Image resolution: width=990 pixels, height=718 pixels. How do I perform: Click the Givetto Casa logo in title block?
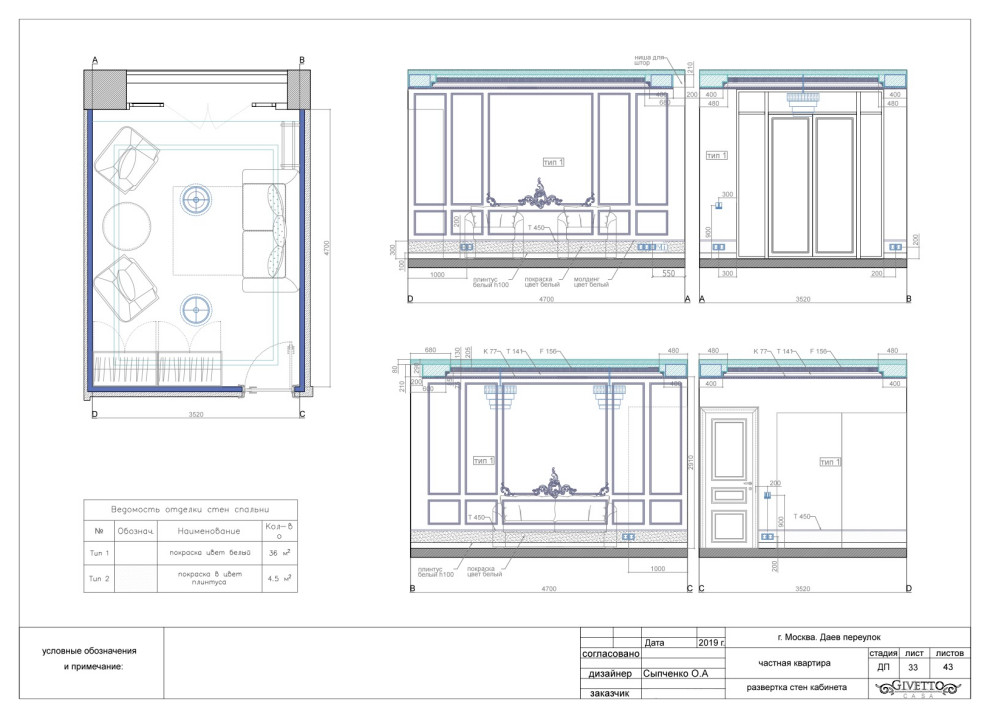point(917,688)
